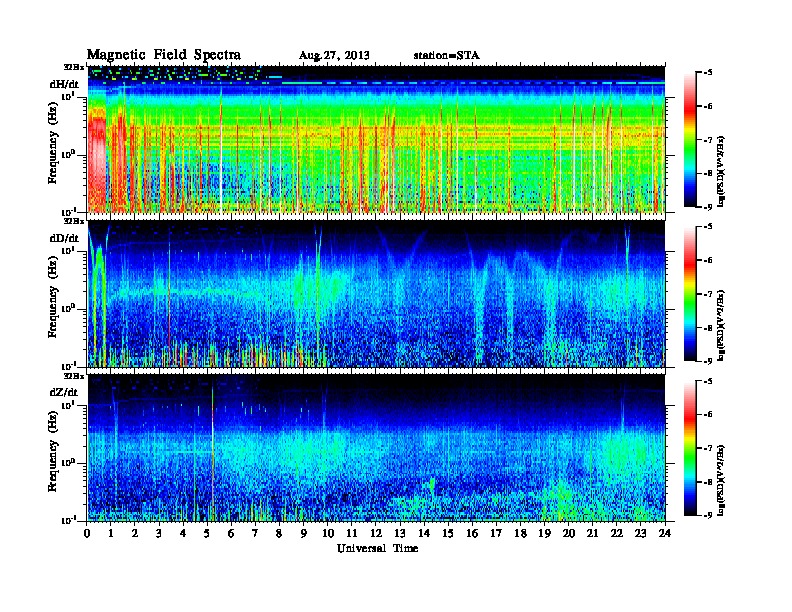
Task: Click hour "9" on the time axis
Action: (x=304, y=534)
